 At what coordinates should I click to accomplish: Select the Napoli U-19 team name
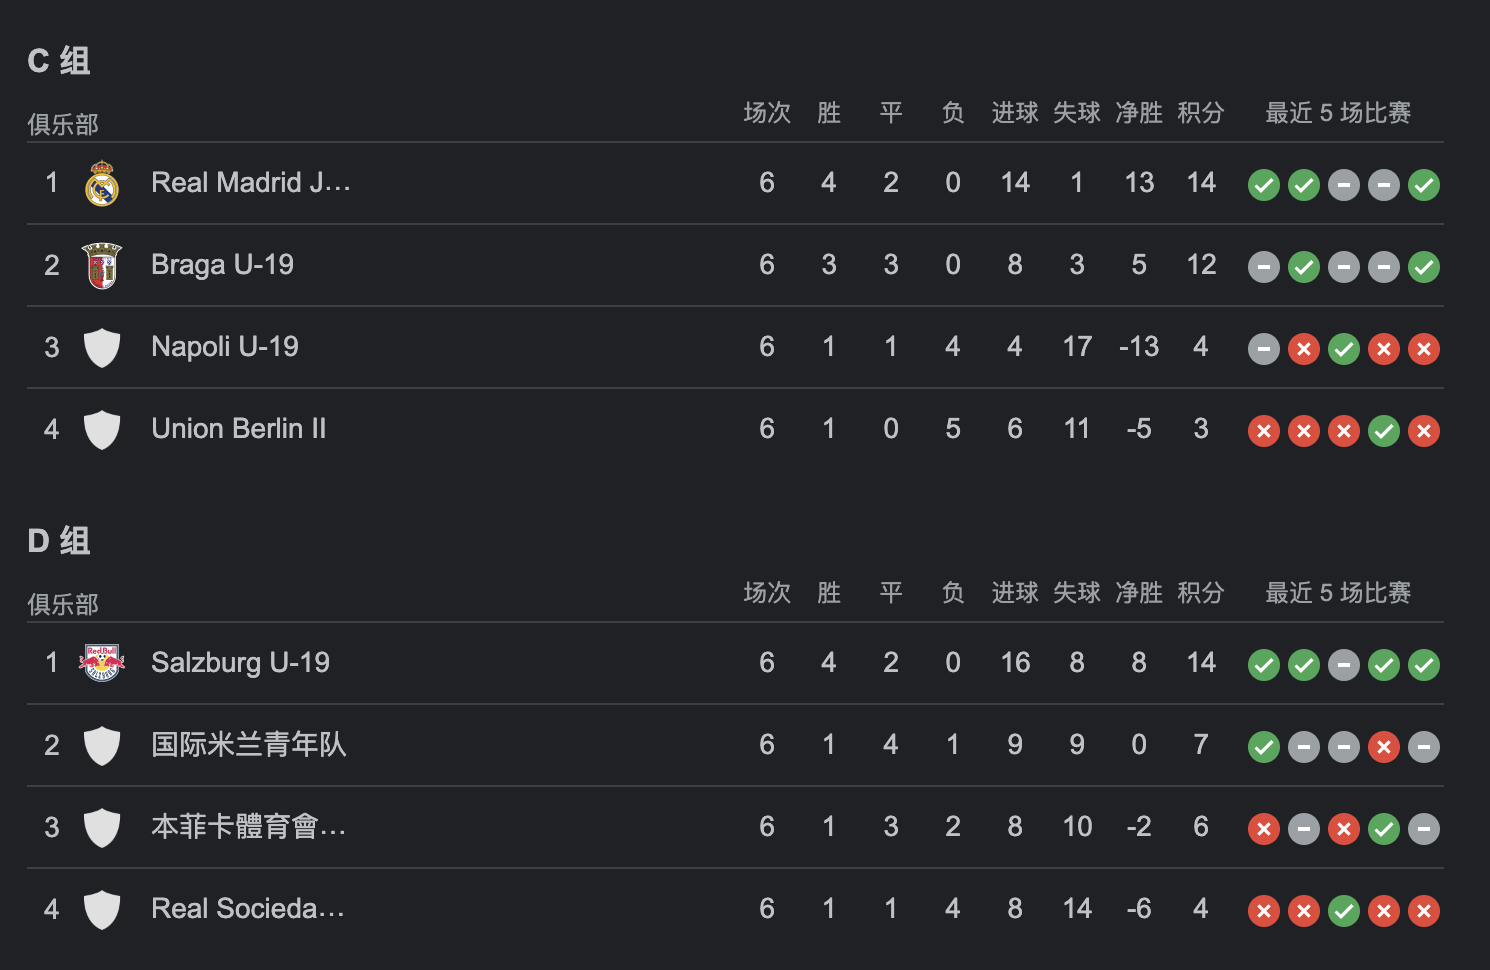[225, 347]
